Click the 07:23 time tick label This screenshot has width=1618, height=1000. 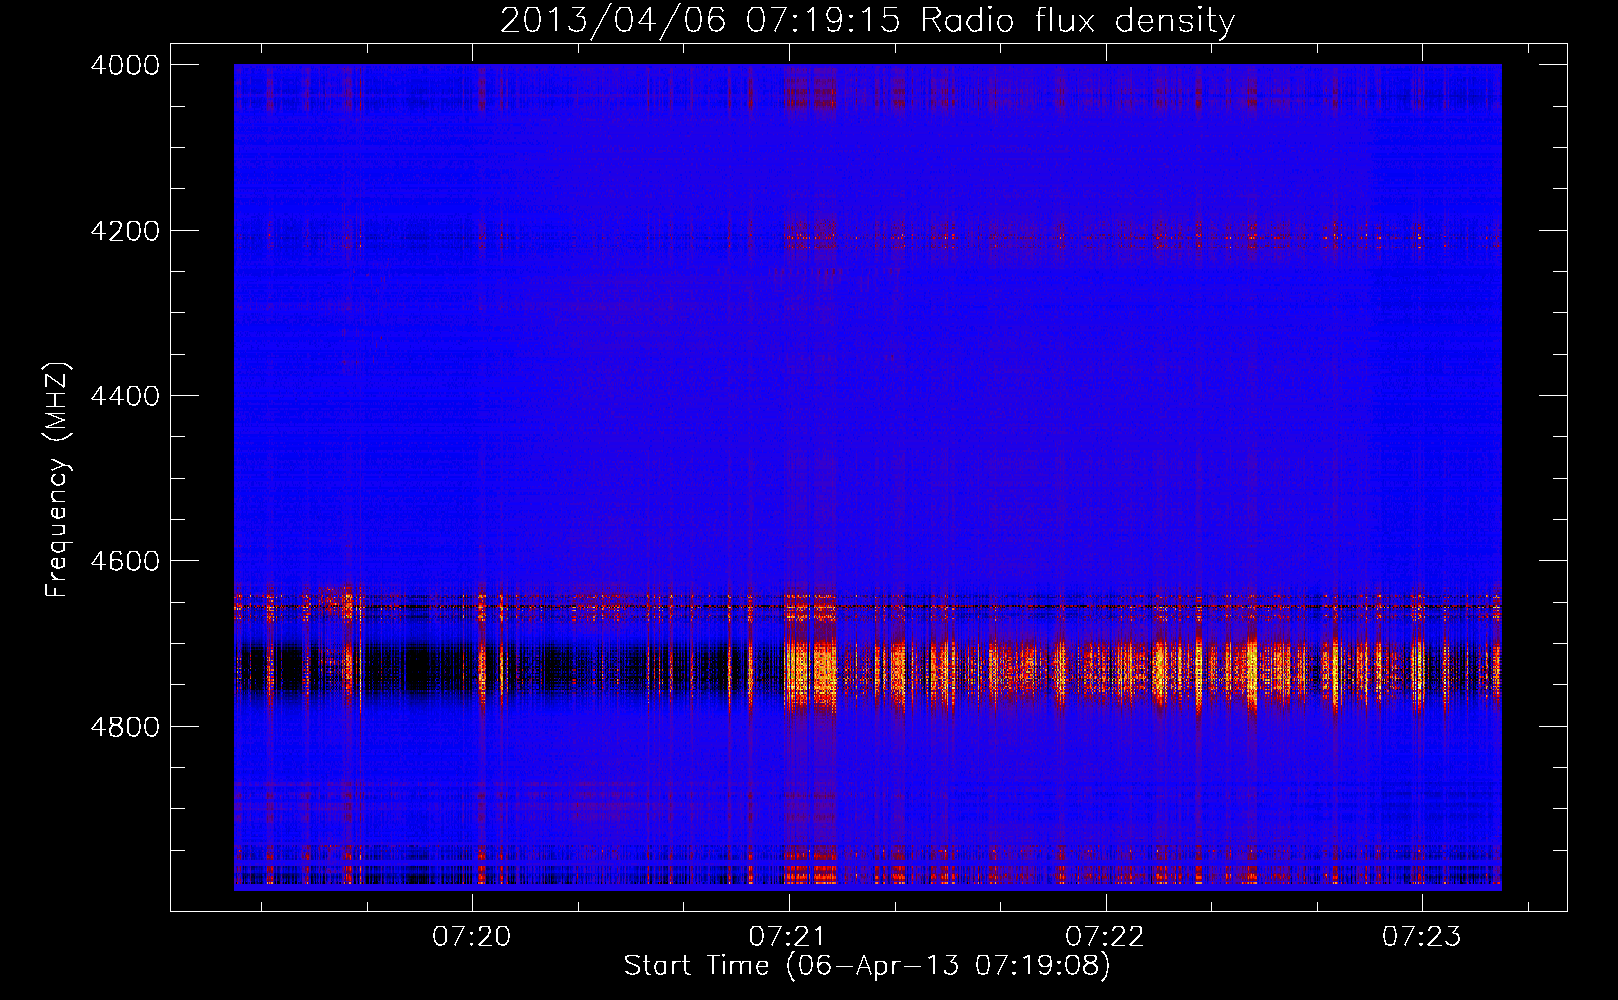1422,936
